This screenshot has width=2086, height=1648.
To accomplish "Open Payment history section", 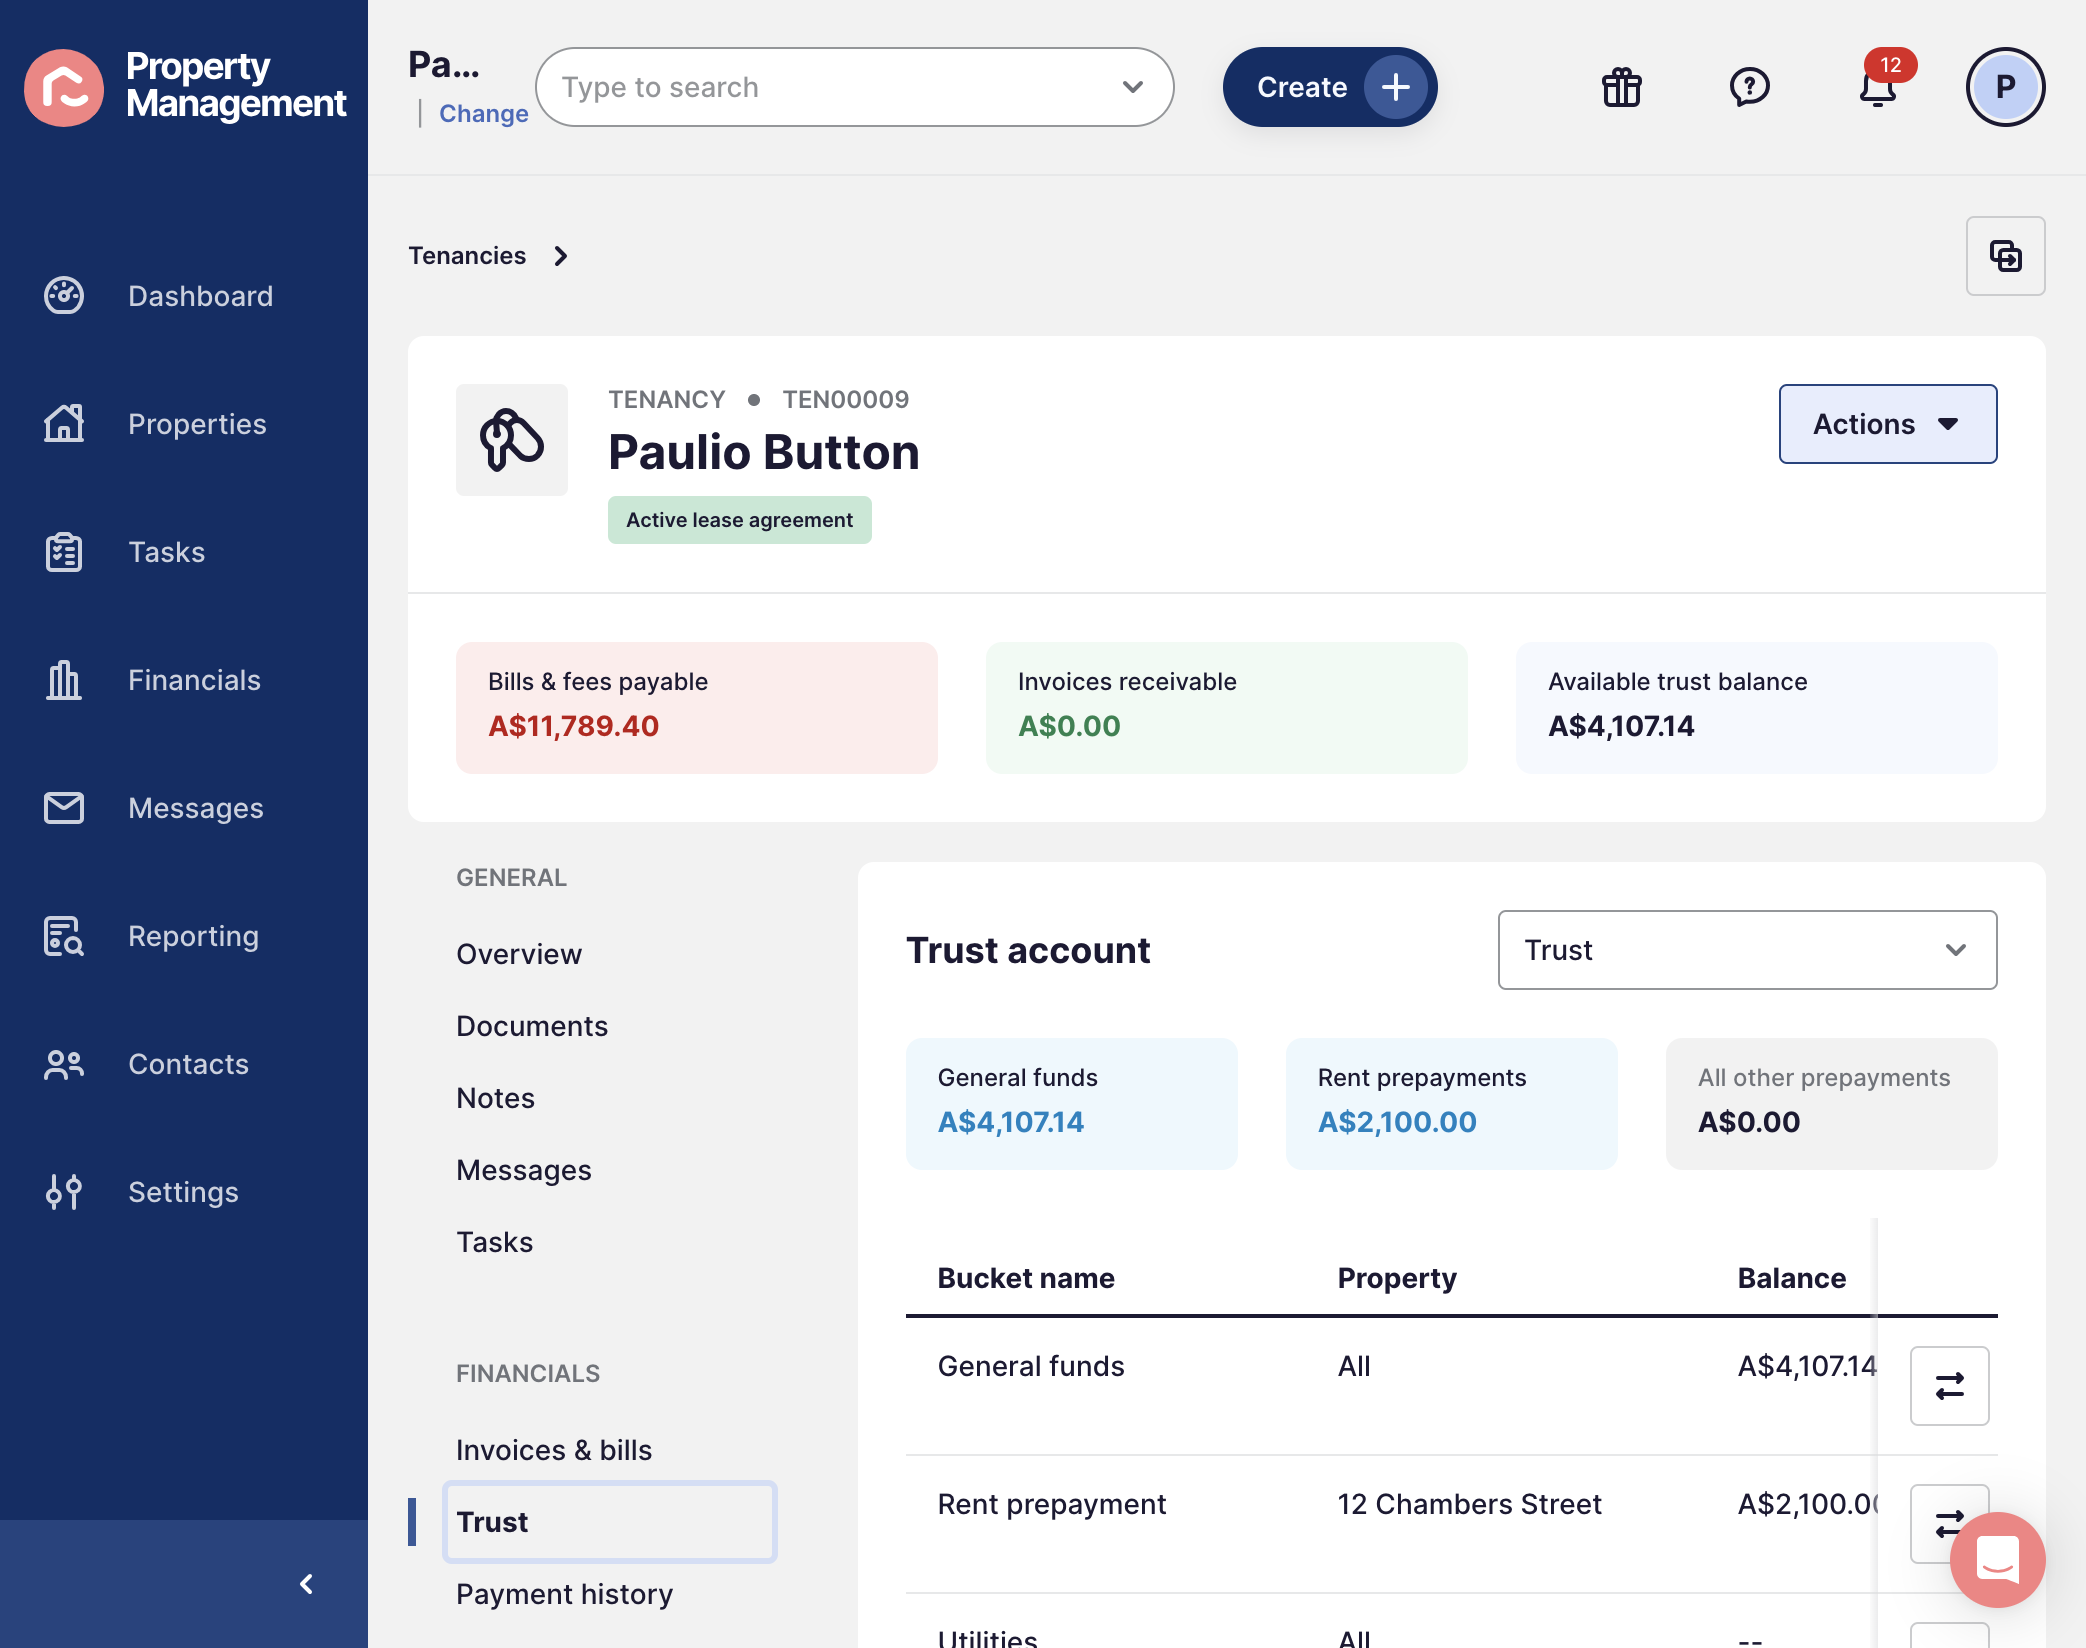I will (x=564, y=1594).
